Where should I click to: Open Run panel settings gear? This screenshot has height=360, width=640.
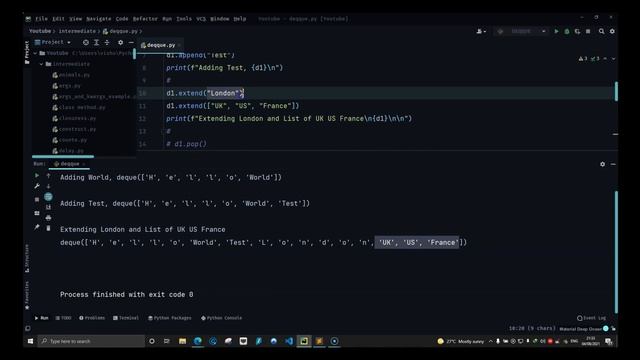click(602, 164)
